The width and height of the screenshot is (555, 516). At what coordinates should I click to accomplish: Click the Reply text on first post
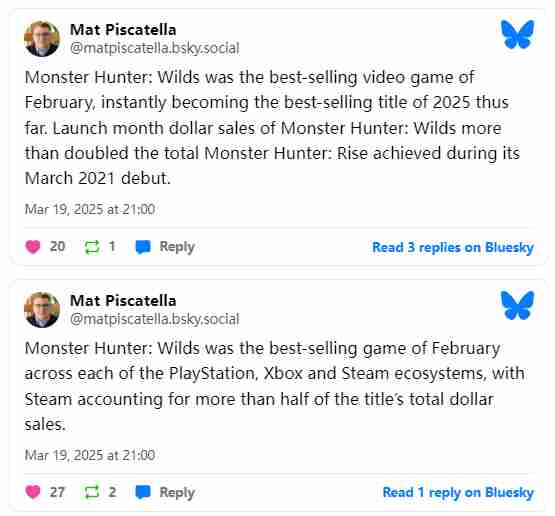pos(177,247)
